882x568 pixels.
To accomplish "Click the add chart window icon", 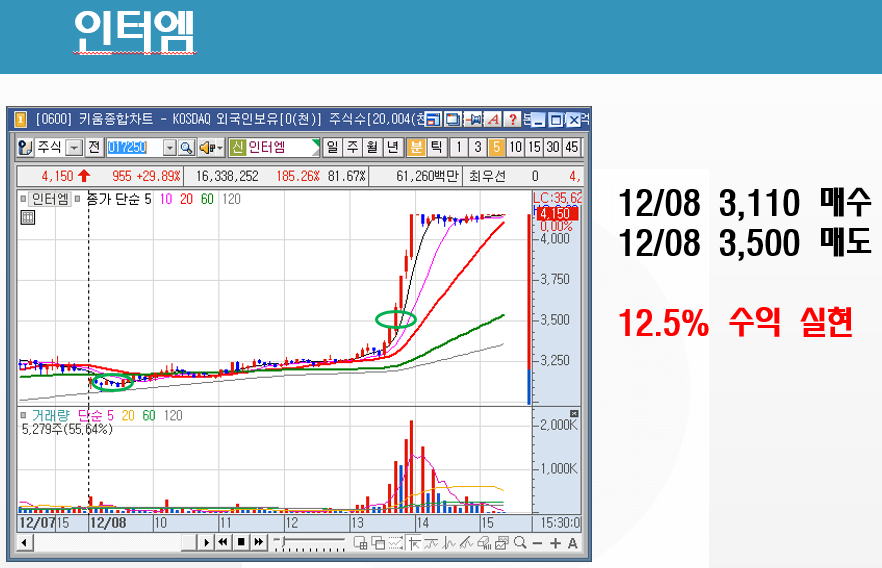I will click(360, 543).
